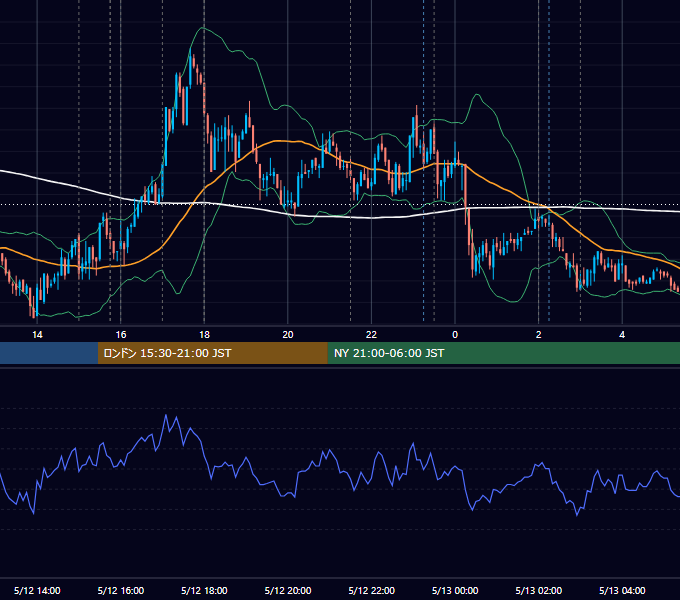Click the 14 hour label on chart axis
This screenshot has width=680, height=600.
[37, 335]
